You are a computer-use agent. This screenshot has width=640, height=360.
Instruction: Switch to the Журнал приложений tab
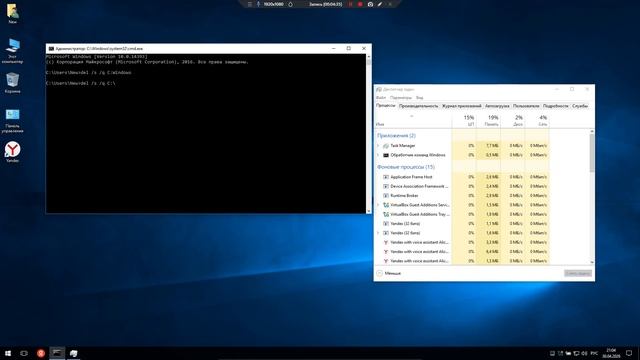pos(462,106)
